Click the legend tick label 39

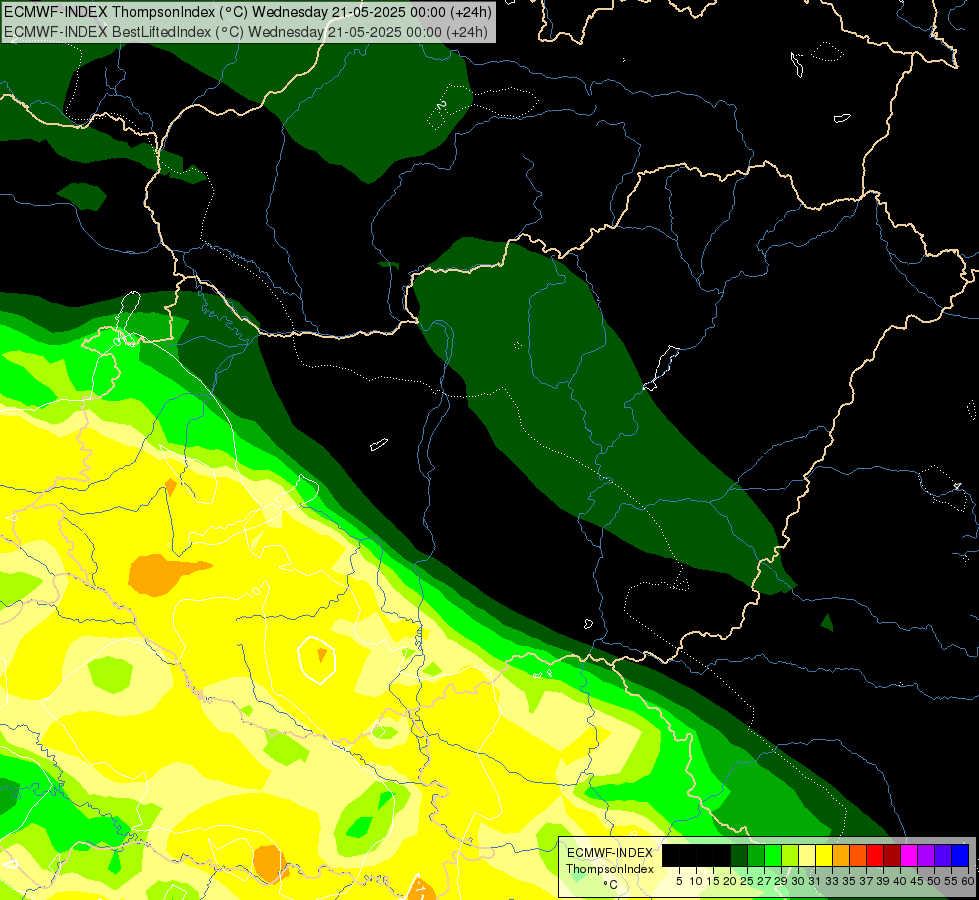click(883, 881)
